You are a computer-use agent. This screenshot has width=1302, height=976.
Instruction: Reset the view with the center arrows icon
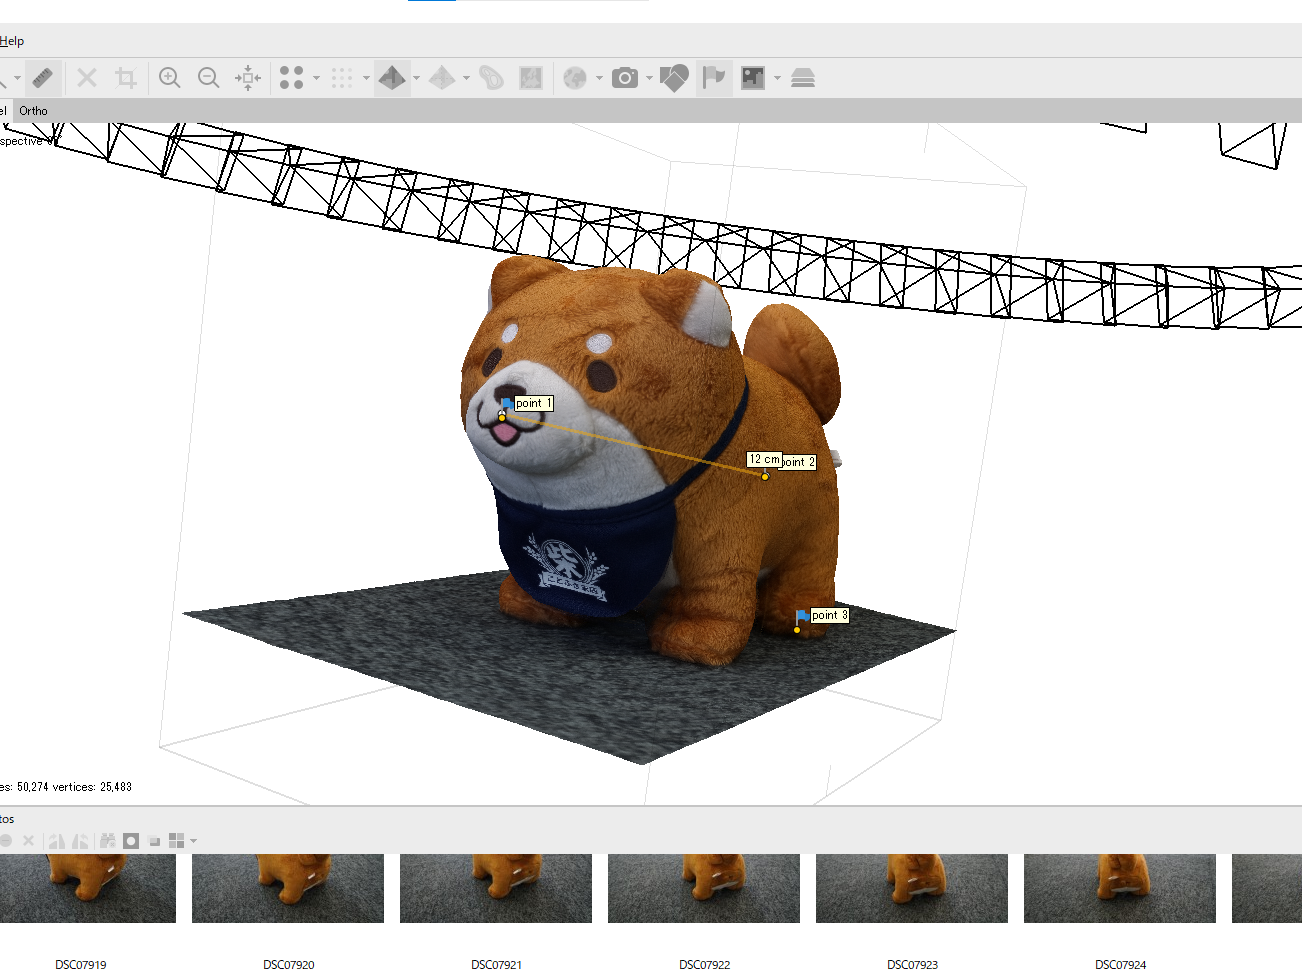(248, 78)
